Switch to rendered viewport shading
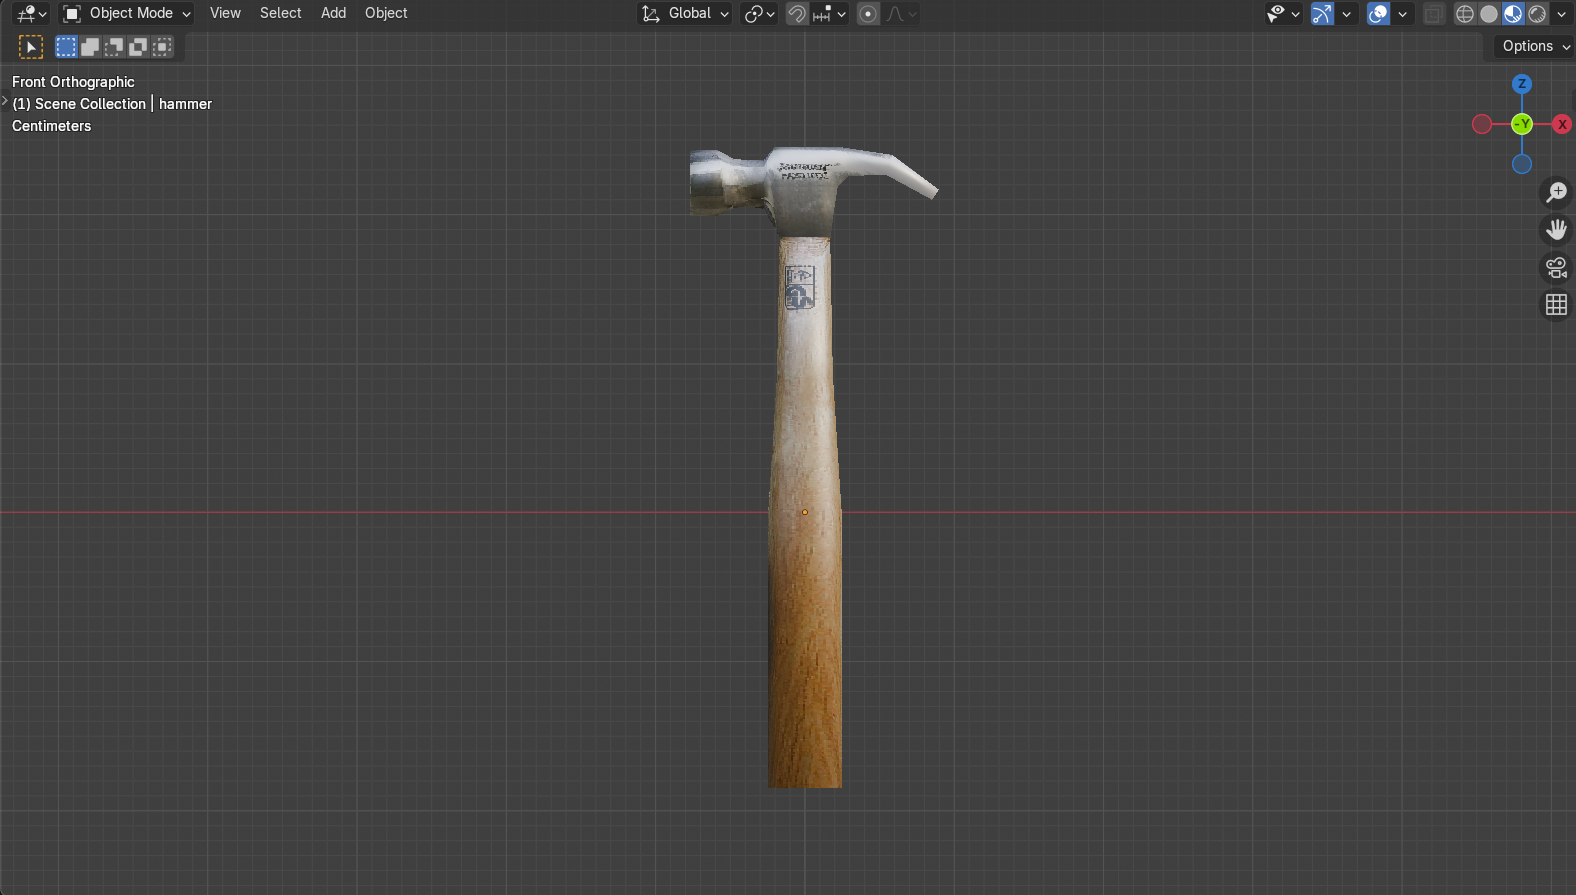This screenshot has width=1576, height=895. point(1537,13)
